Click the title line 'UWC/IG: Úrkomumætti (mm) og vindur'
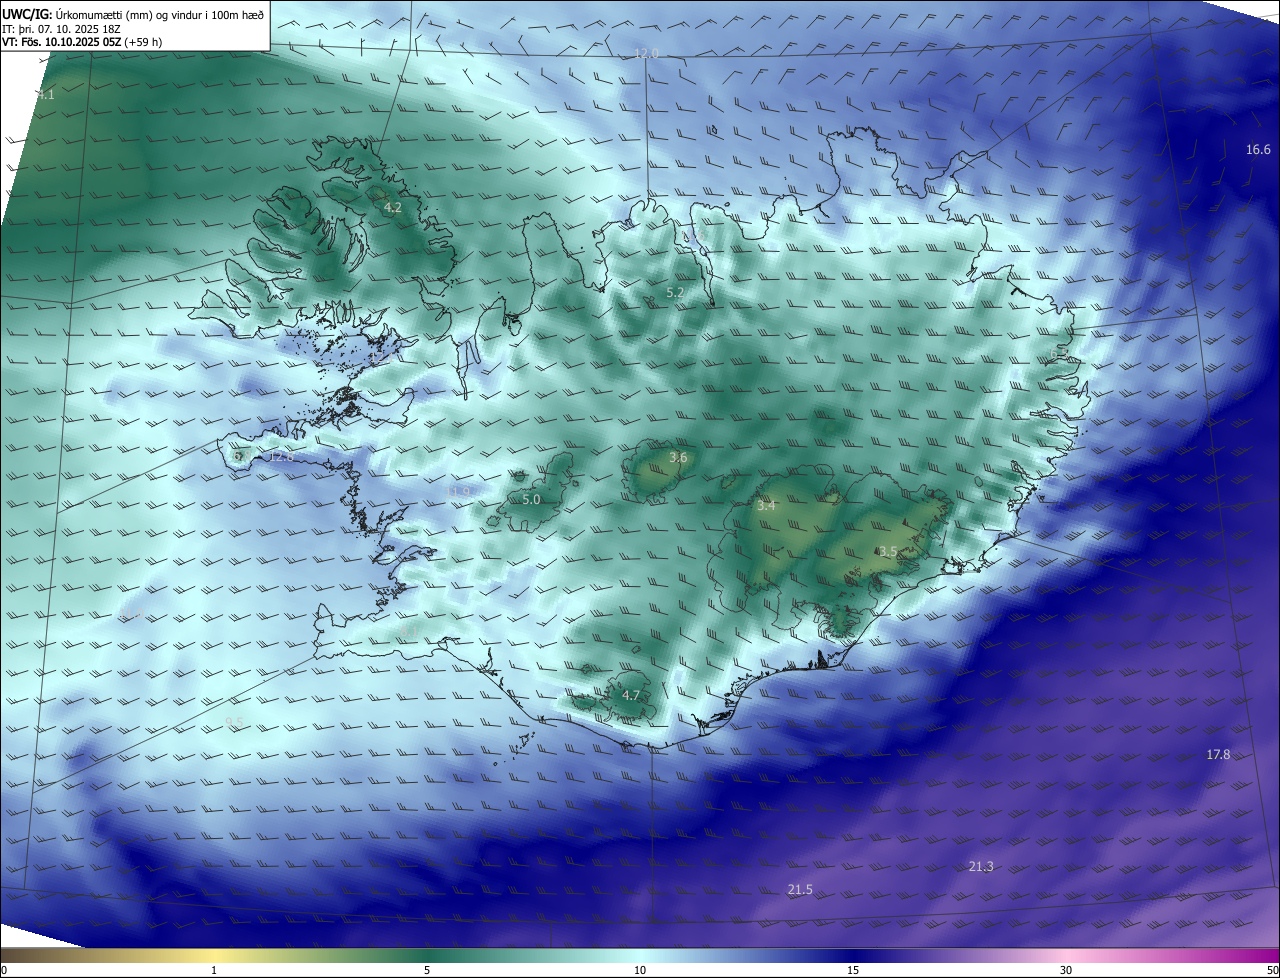The image size is (1280, 978). click(133, 13)
